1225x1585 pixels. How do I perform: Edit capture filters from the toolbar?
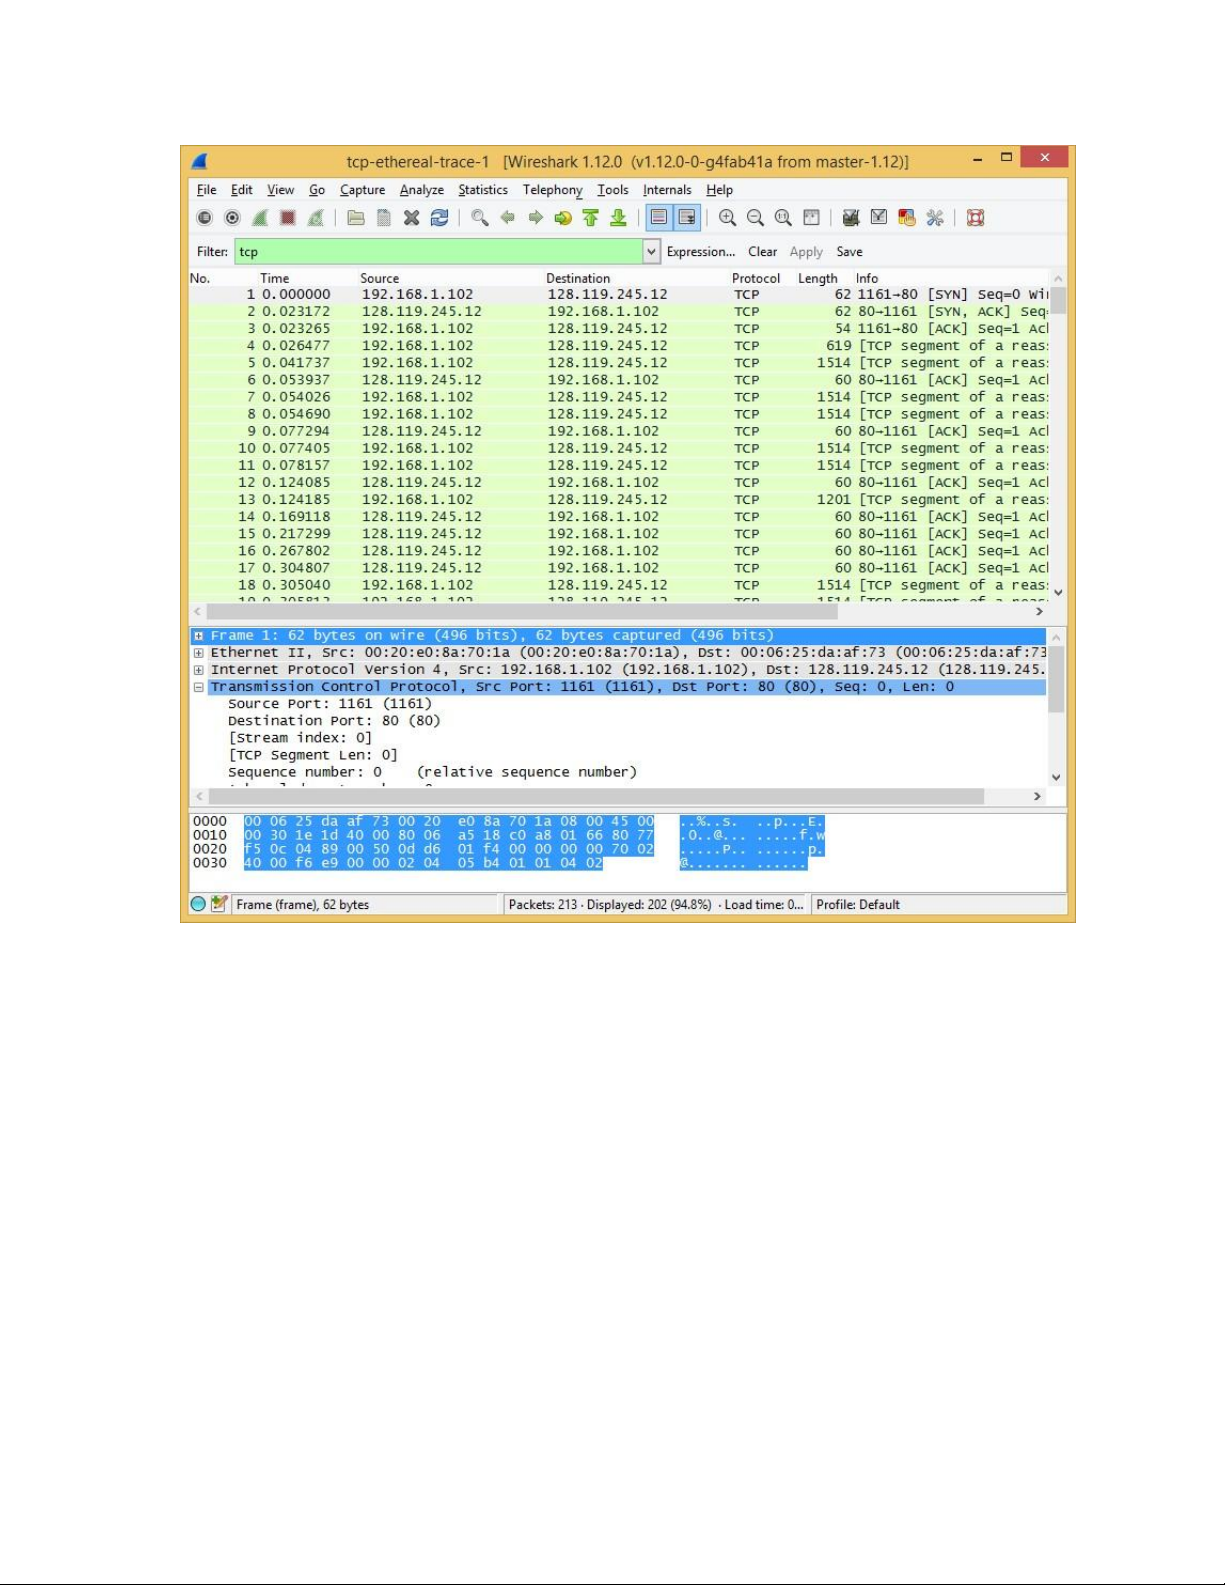pos(851,218)
